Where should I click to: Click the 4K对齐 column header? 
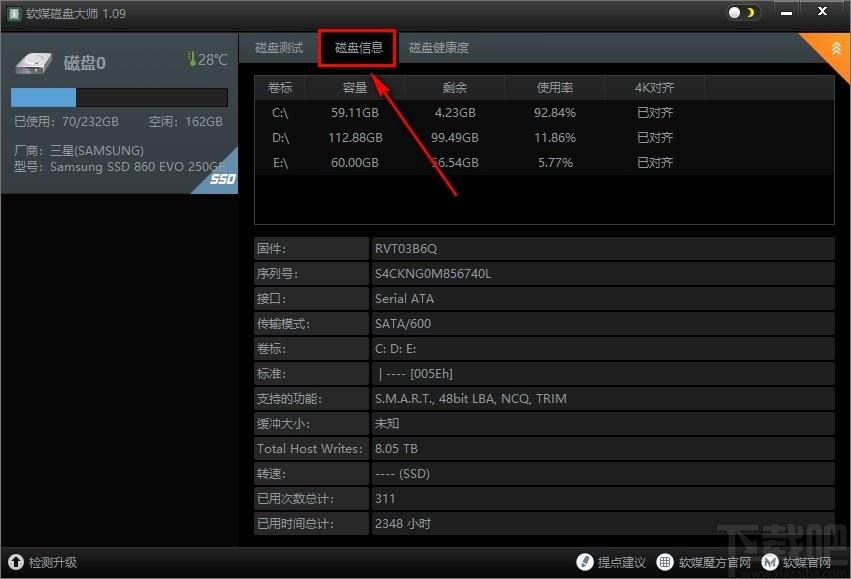(x=655, y=88)
